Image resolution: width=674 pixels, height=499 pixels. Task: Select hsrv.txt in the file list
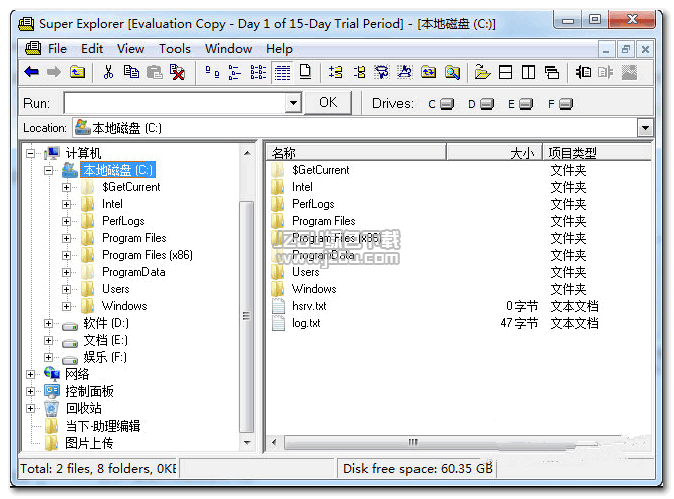pyautogui.click(x=309, y=306)
